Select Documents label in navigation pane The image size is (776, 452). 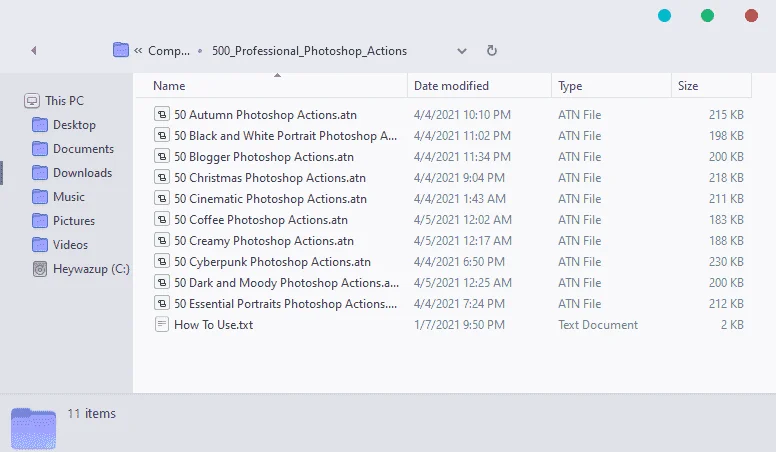click(x=83, y=149)
